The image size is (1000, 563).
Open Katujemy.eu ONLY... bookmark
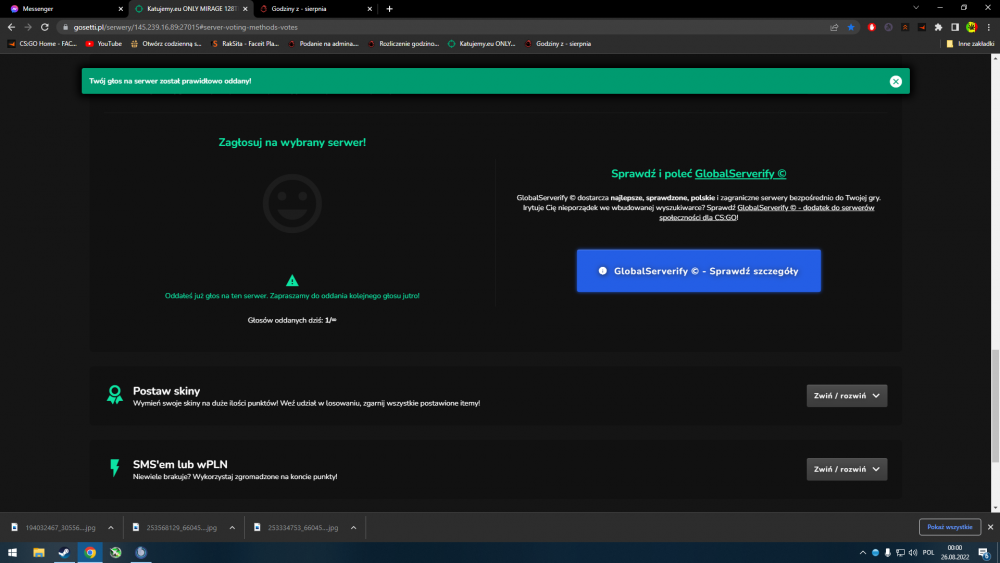point(482,44)
